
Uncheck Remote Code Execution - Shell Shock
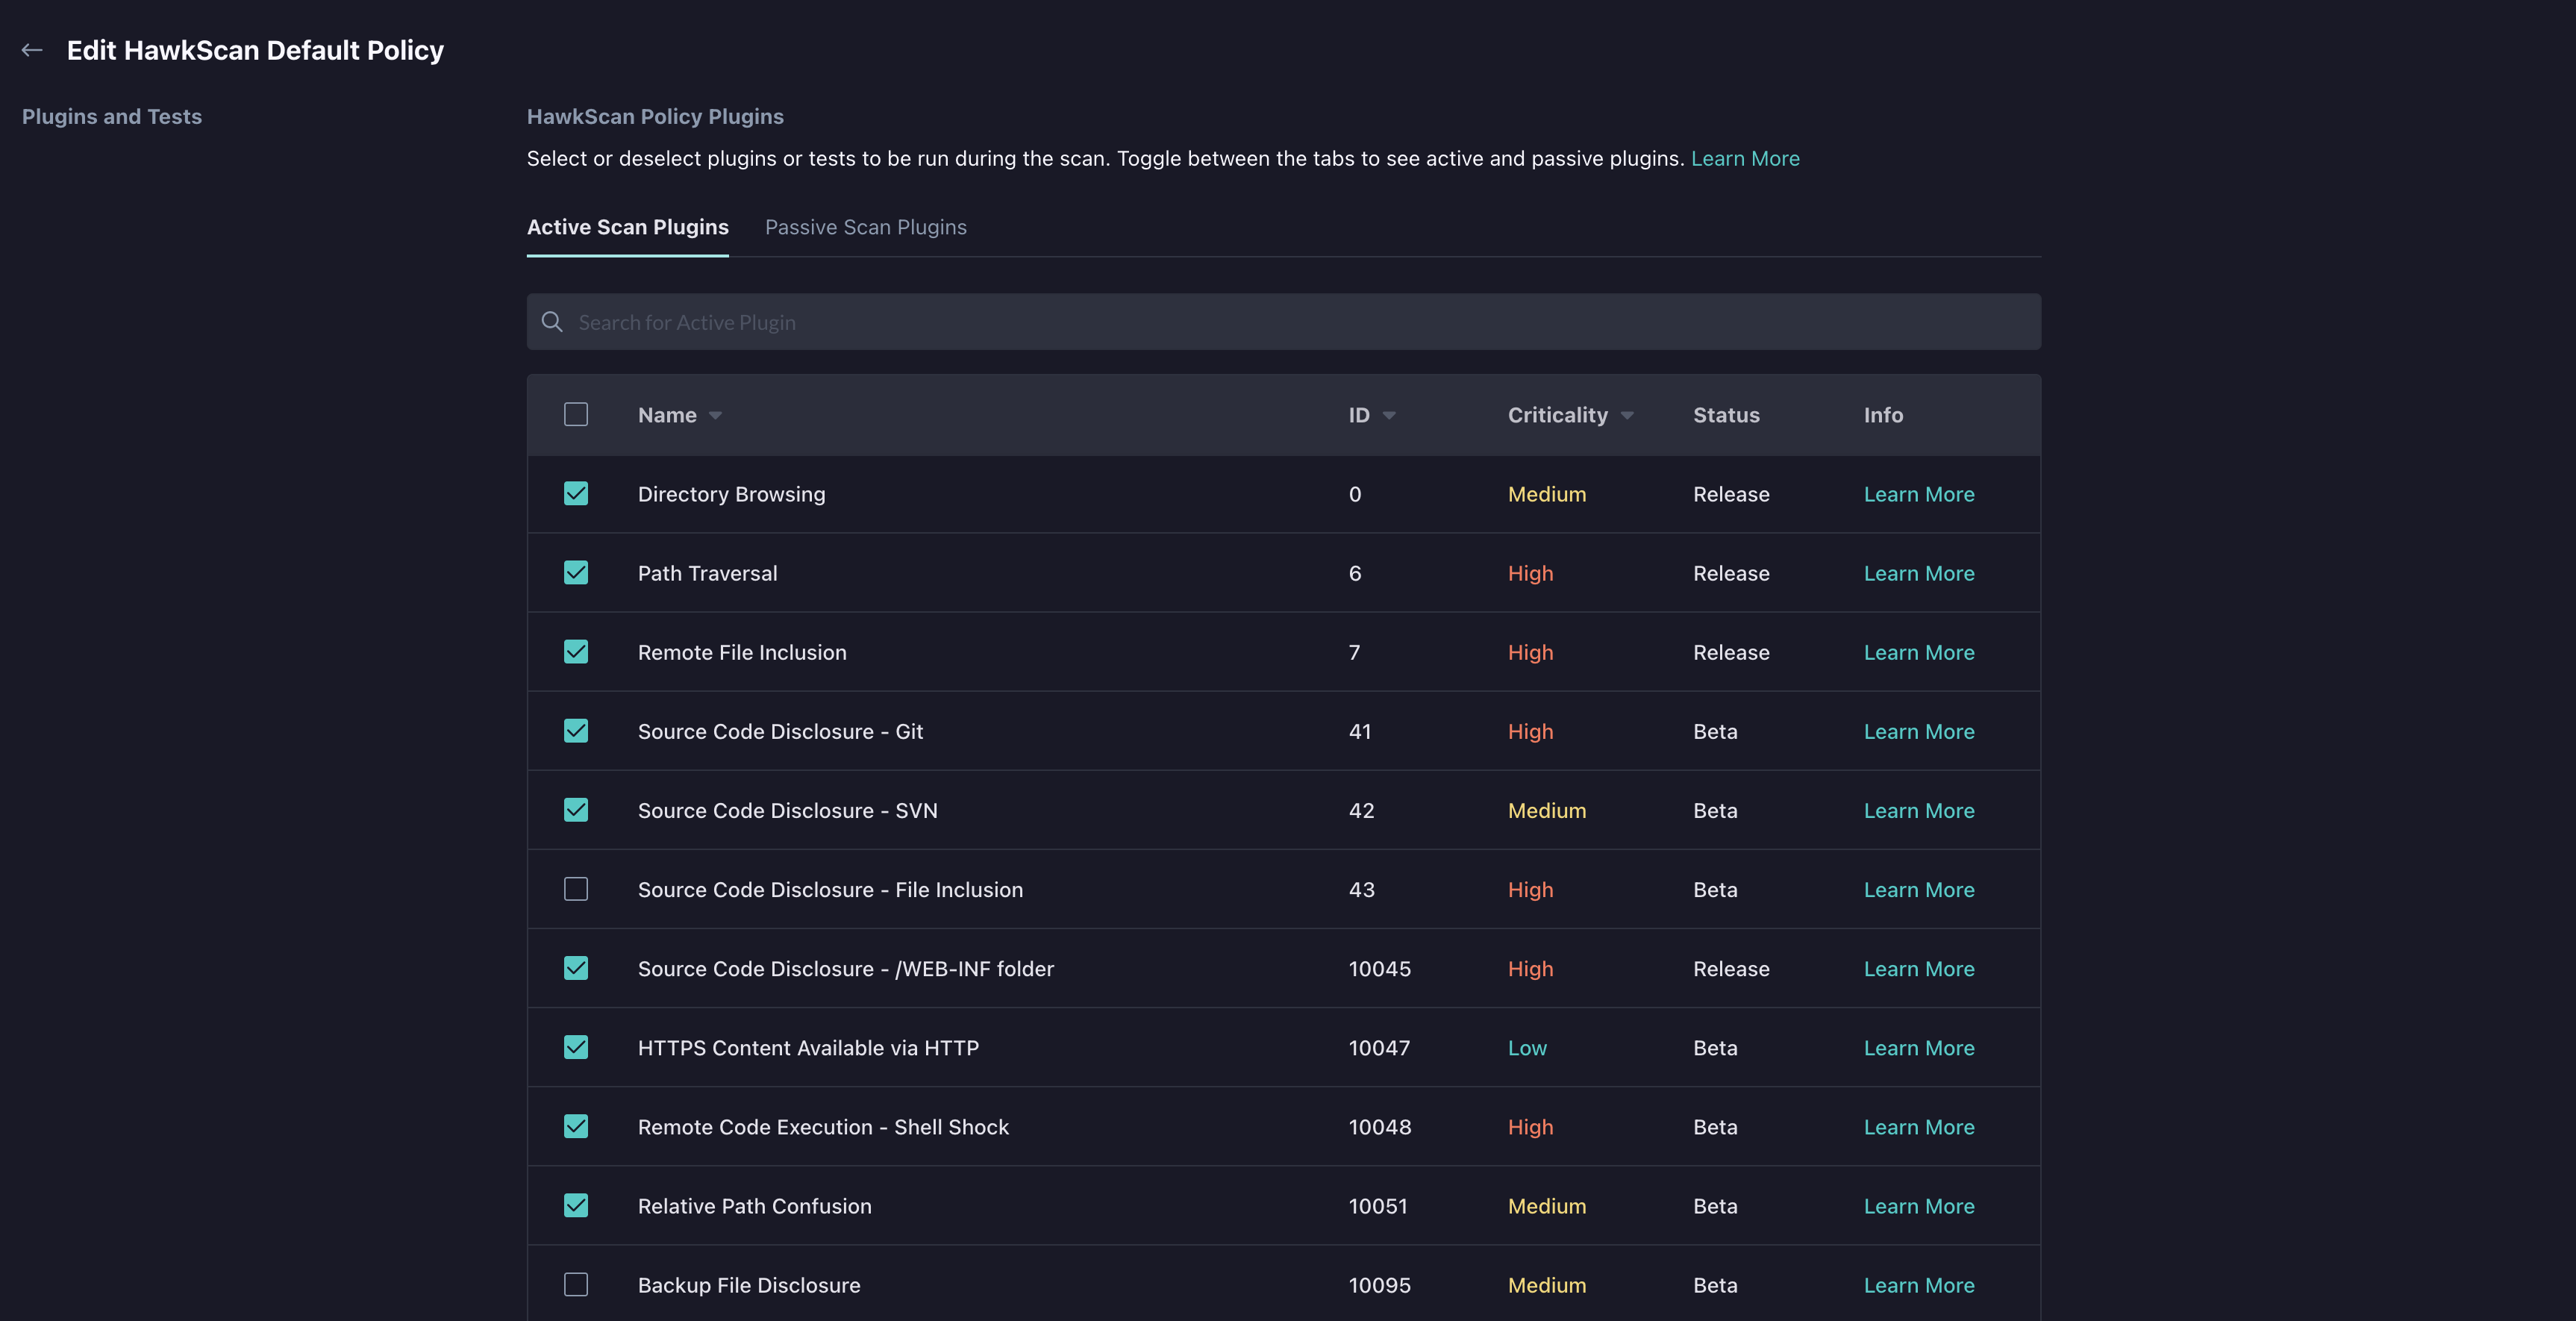(576, 1126)
